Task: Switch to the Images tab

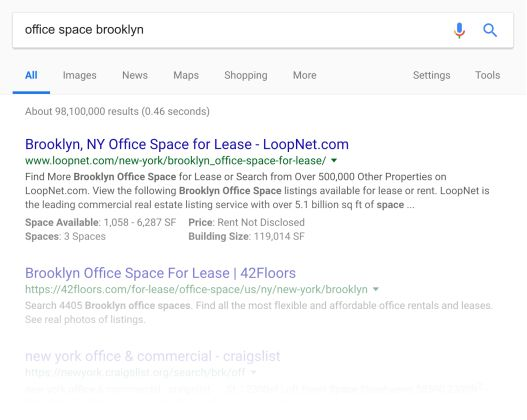Action: coord(80,75)
